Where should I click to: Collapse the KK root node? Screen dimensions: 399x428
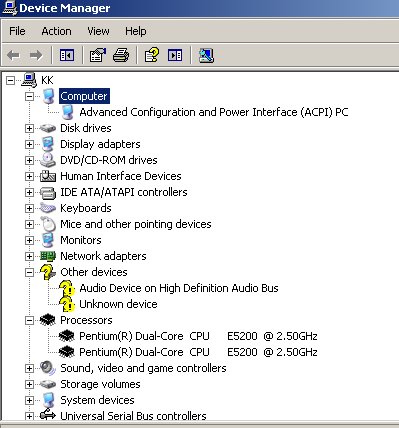[11, 80]
